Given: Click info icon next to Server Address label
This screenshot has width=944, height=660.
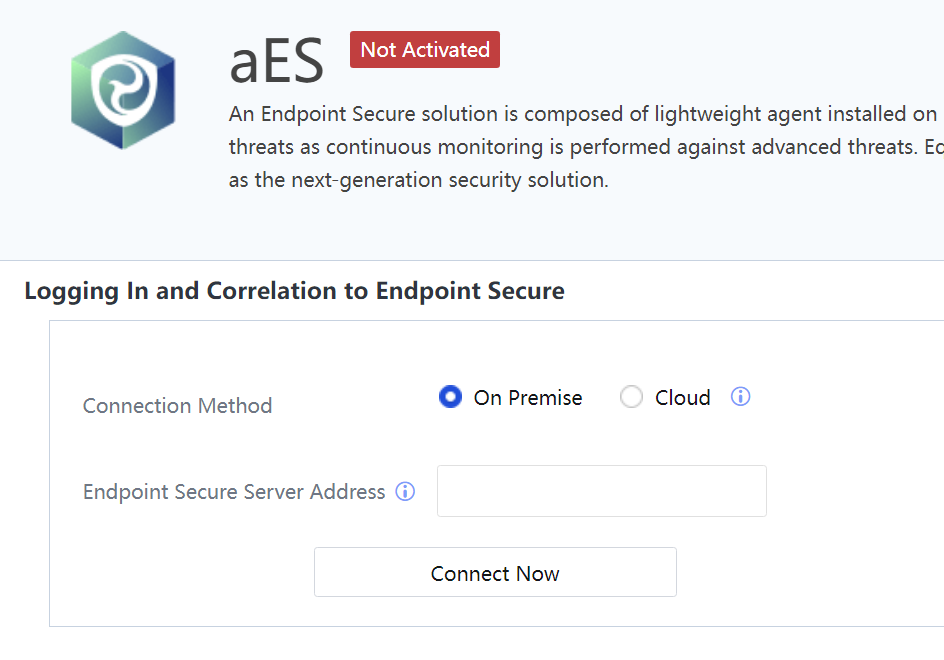Looking at the screenshot, I should [x=405, y=491].
